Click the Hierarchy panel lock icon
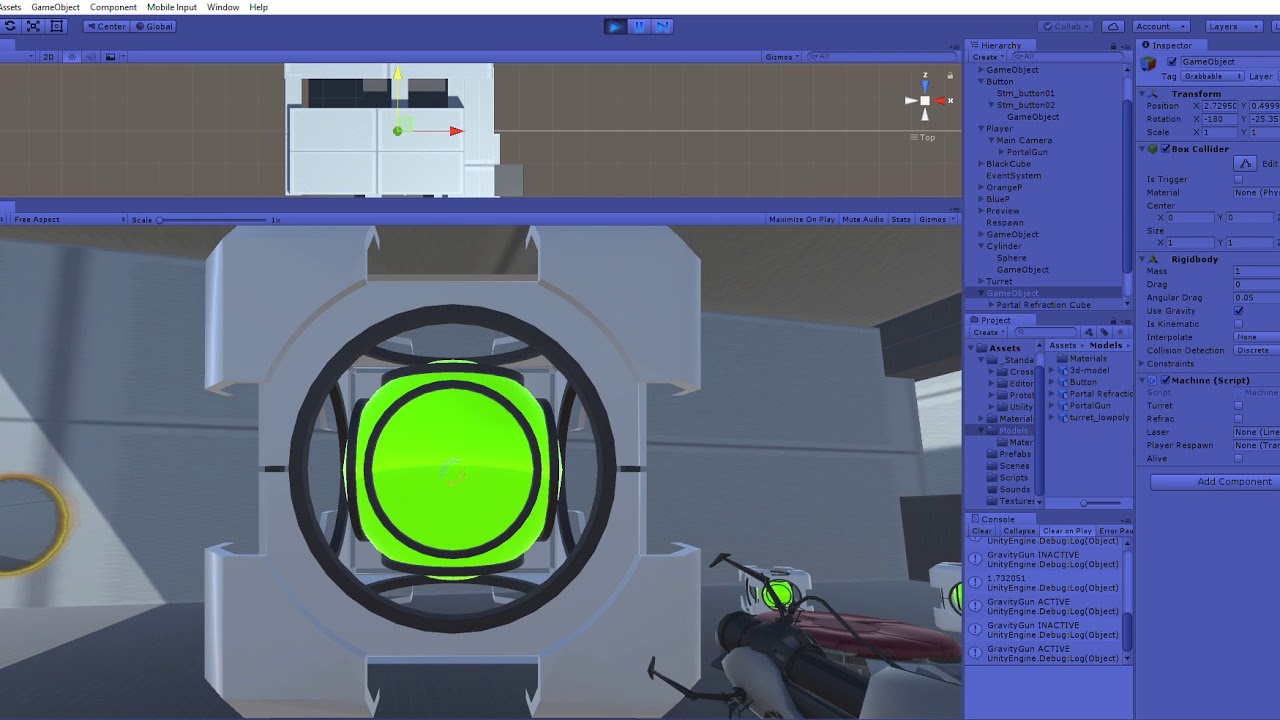This screenshot has height=720, width=1280. tap(1113, 46)
